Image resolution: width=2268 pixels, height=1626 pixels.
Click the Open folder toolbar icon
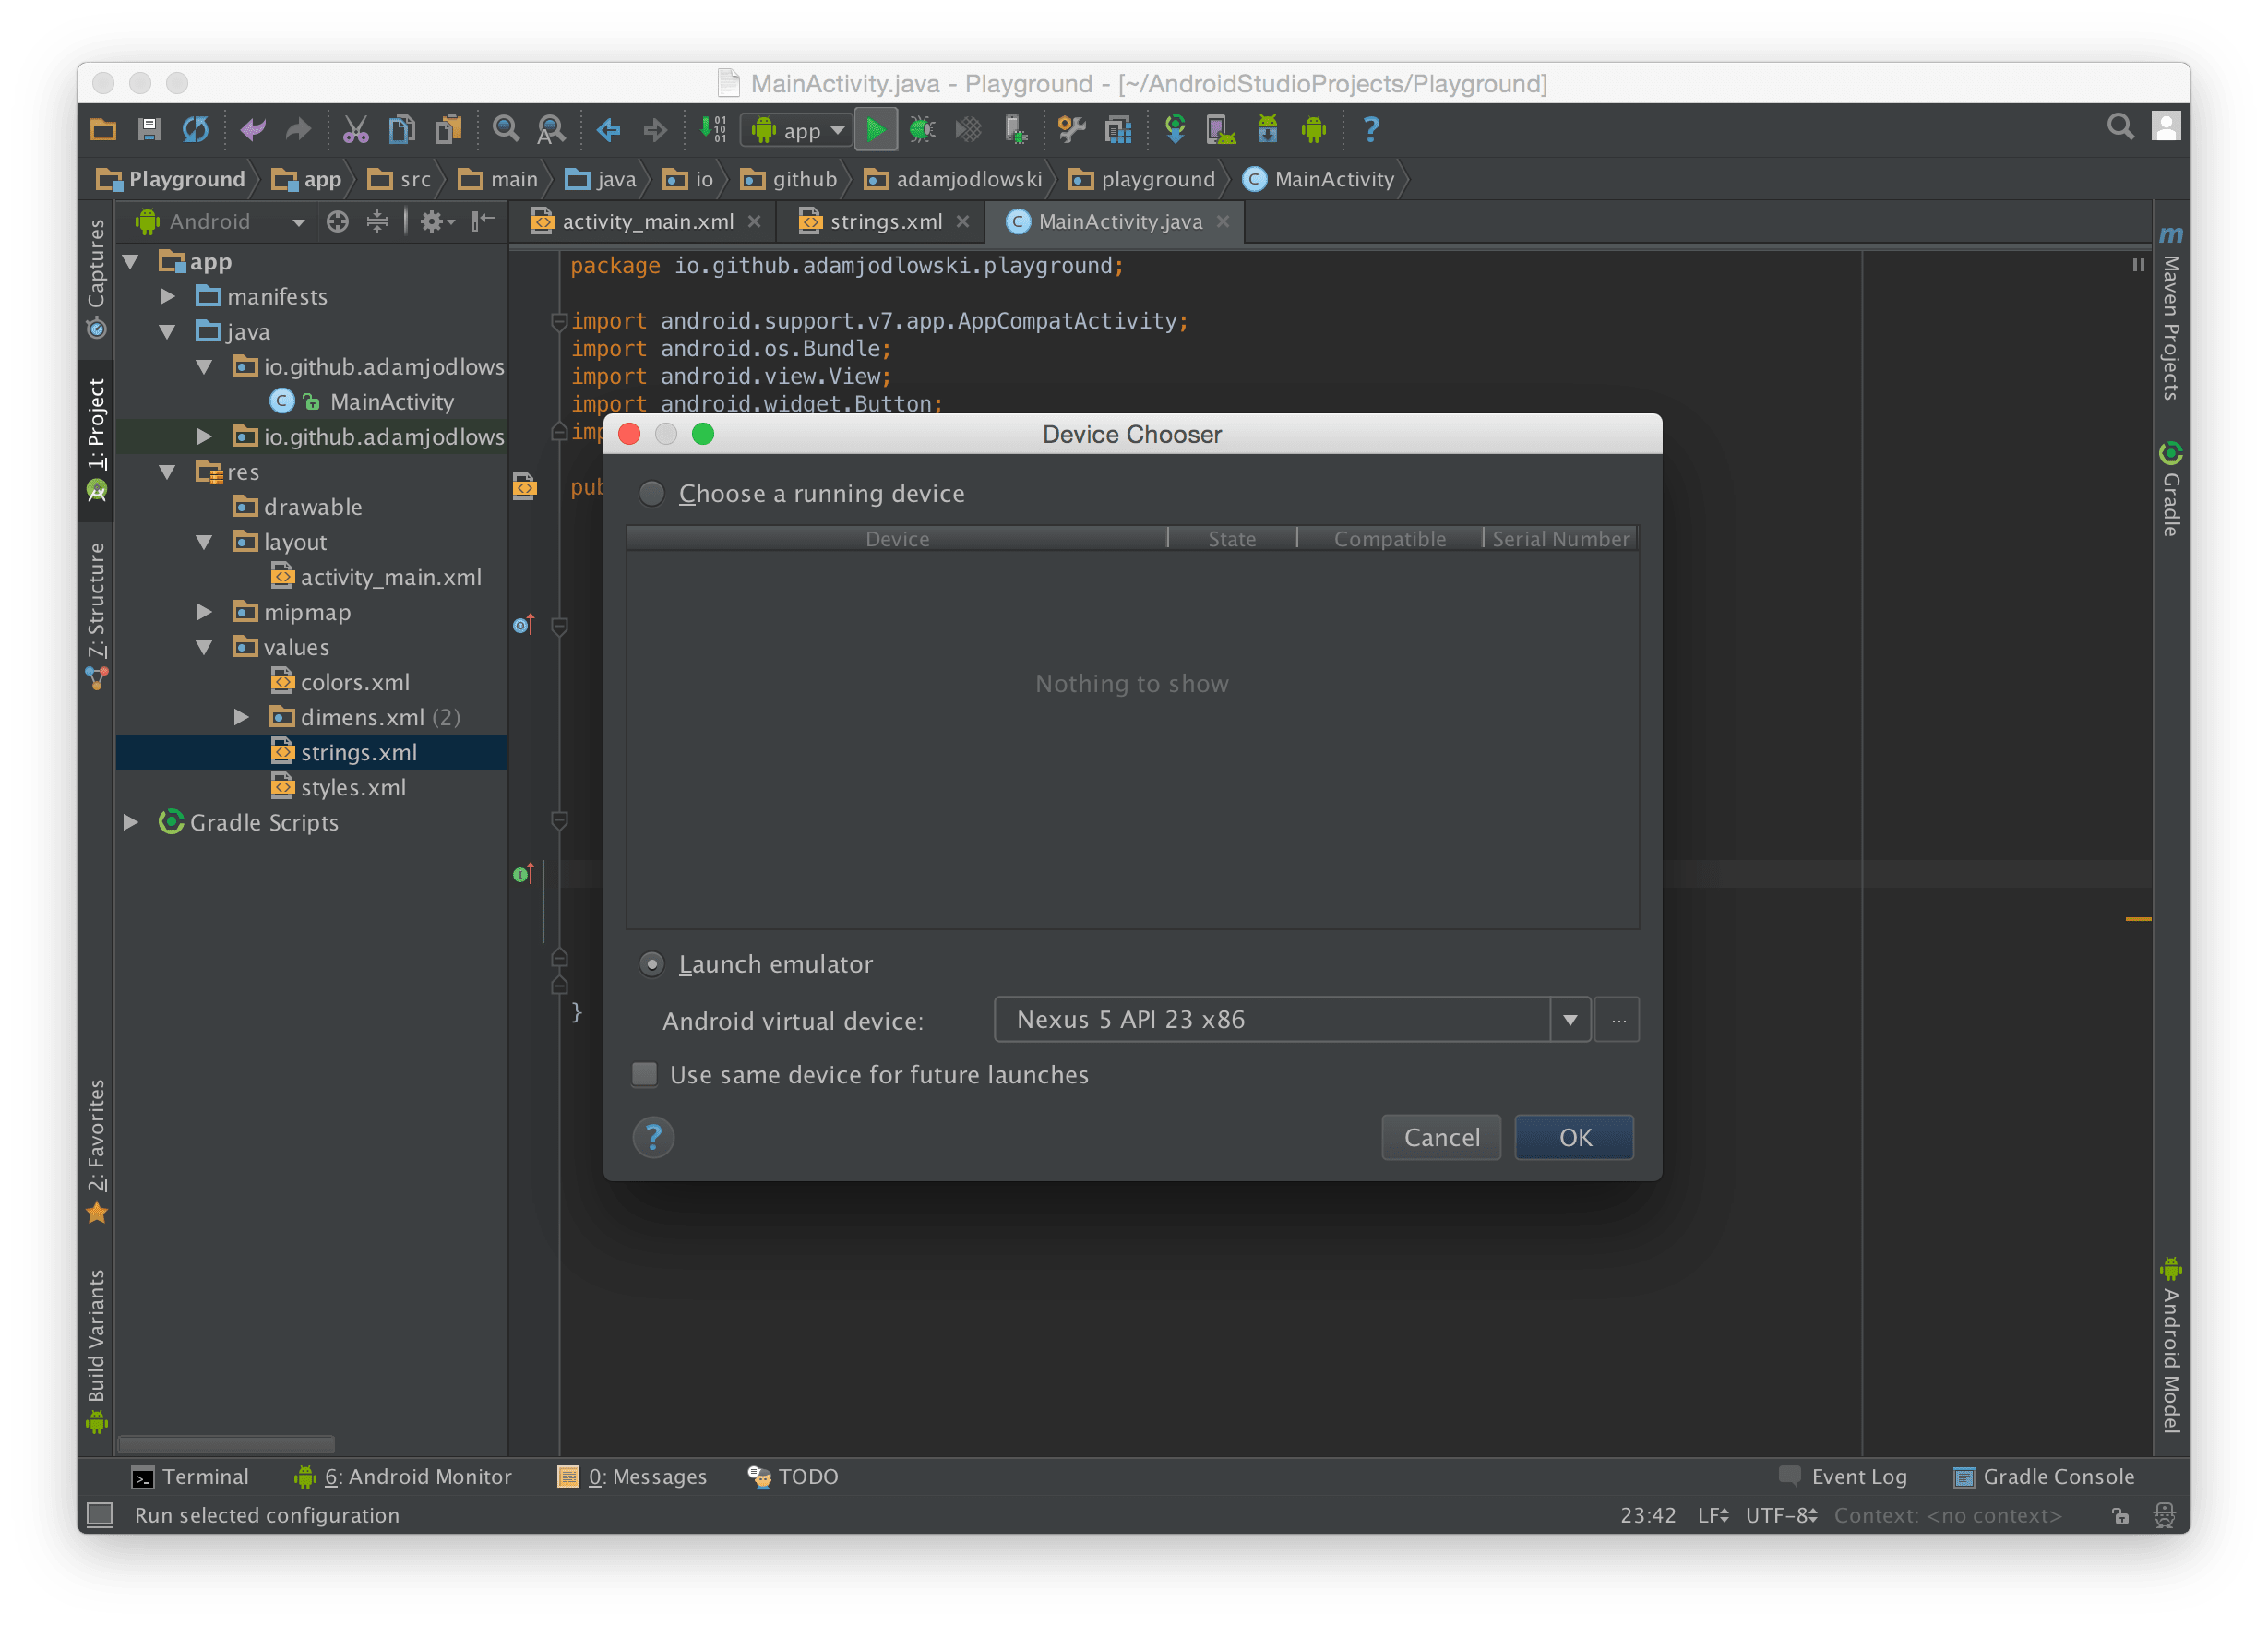(x=103, y=129)
